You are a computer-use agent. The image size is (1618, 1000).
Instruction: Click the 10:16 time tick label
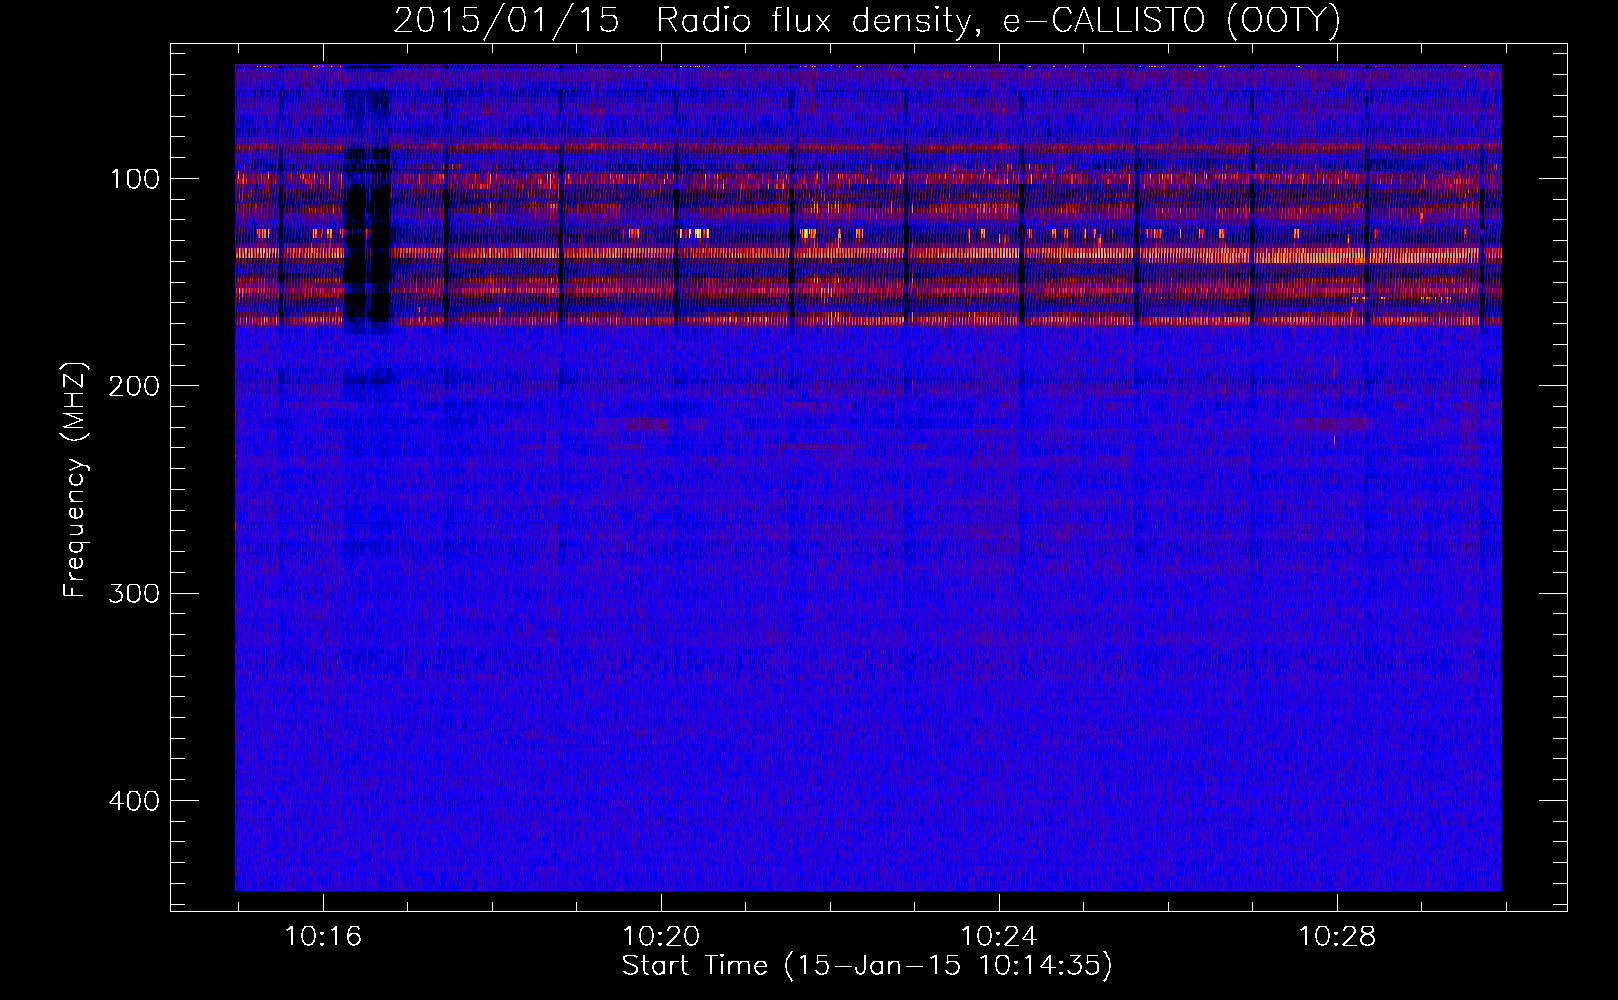click(323, 937)
